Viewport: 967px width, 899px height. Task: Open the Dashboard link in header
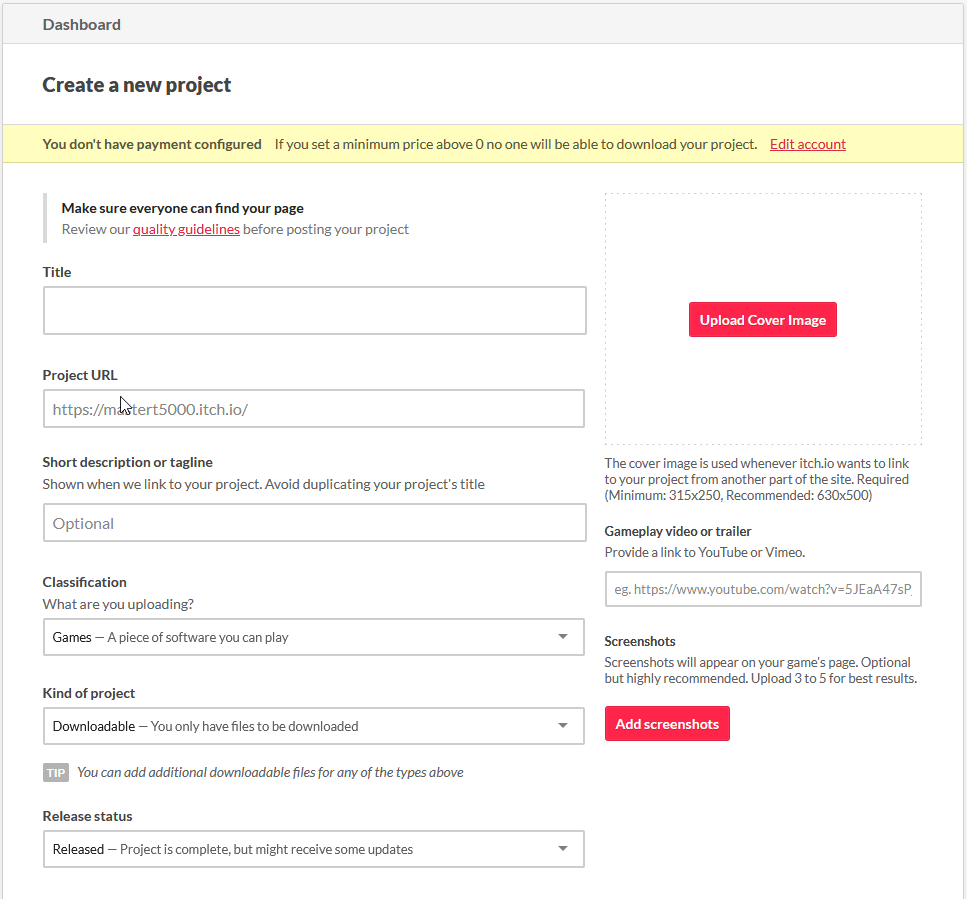[x=81, y=25]
